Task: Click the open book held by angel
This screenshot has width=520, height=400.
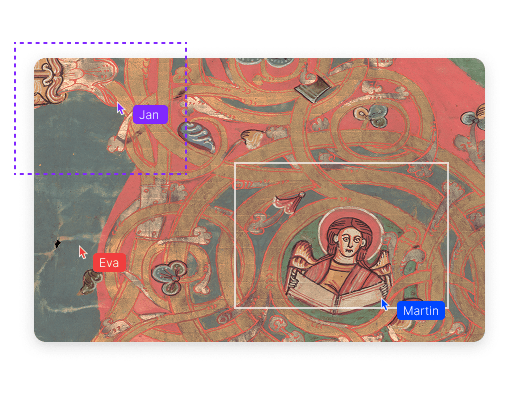Action: tap(336, 292)
